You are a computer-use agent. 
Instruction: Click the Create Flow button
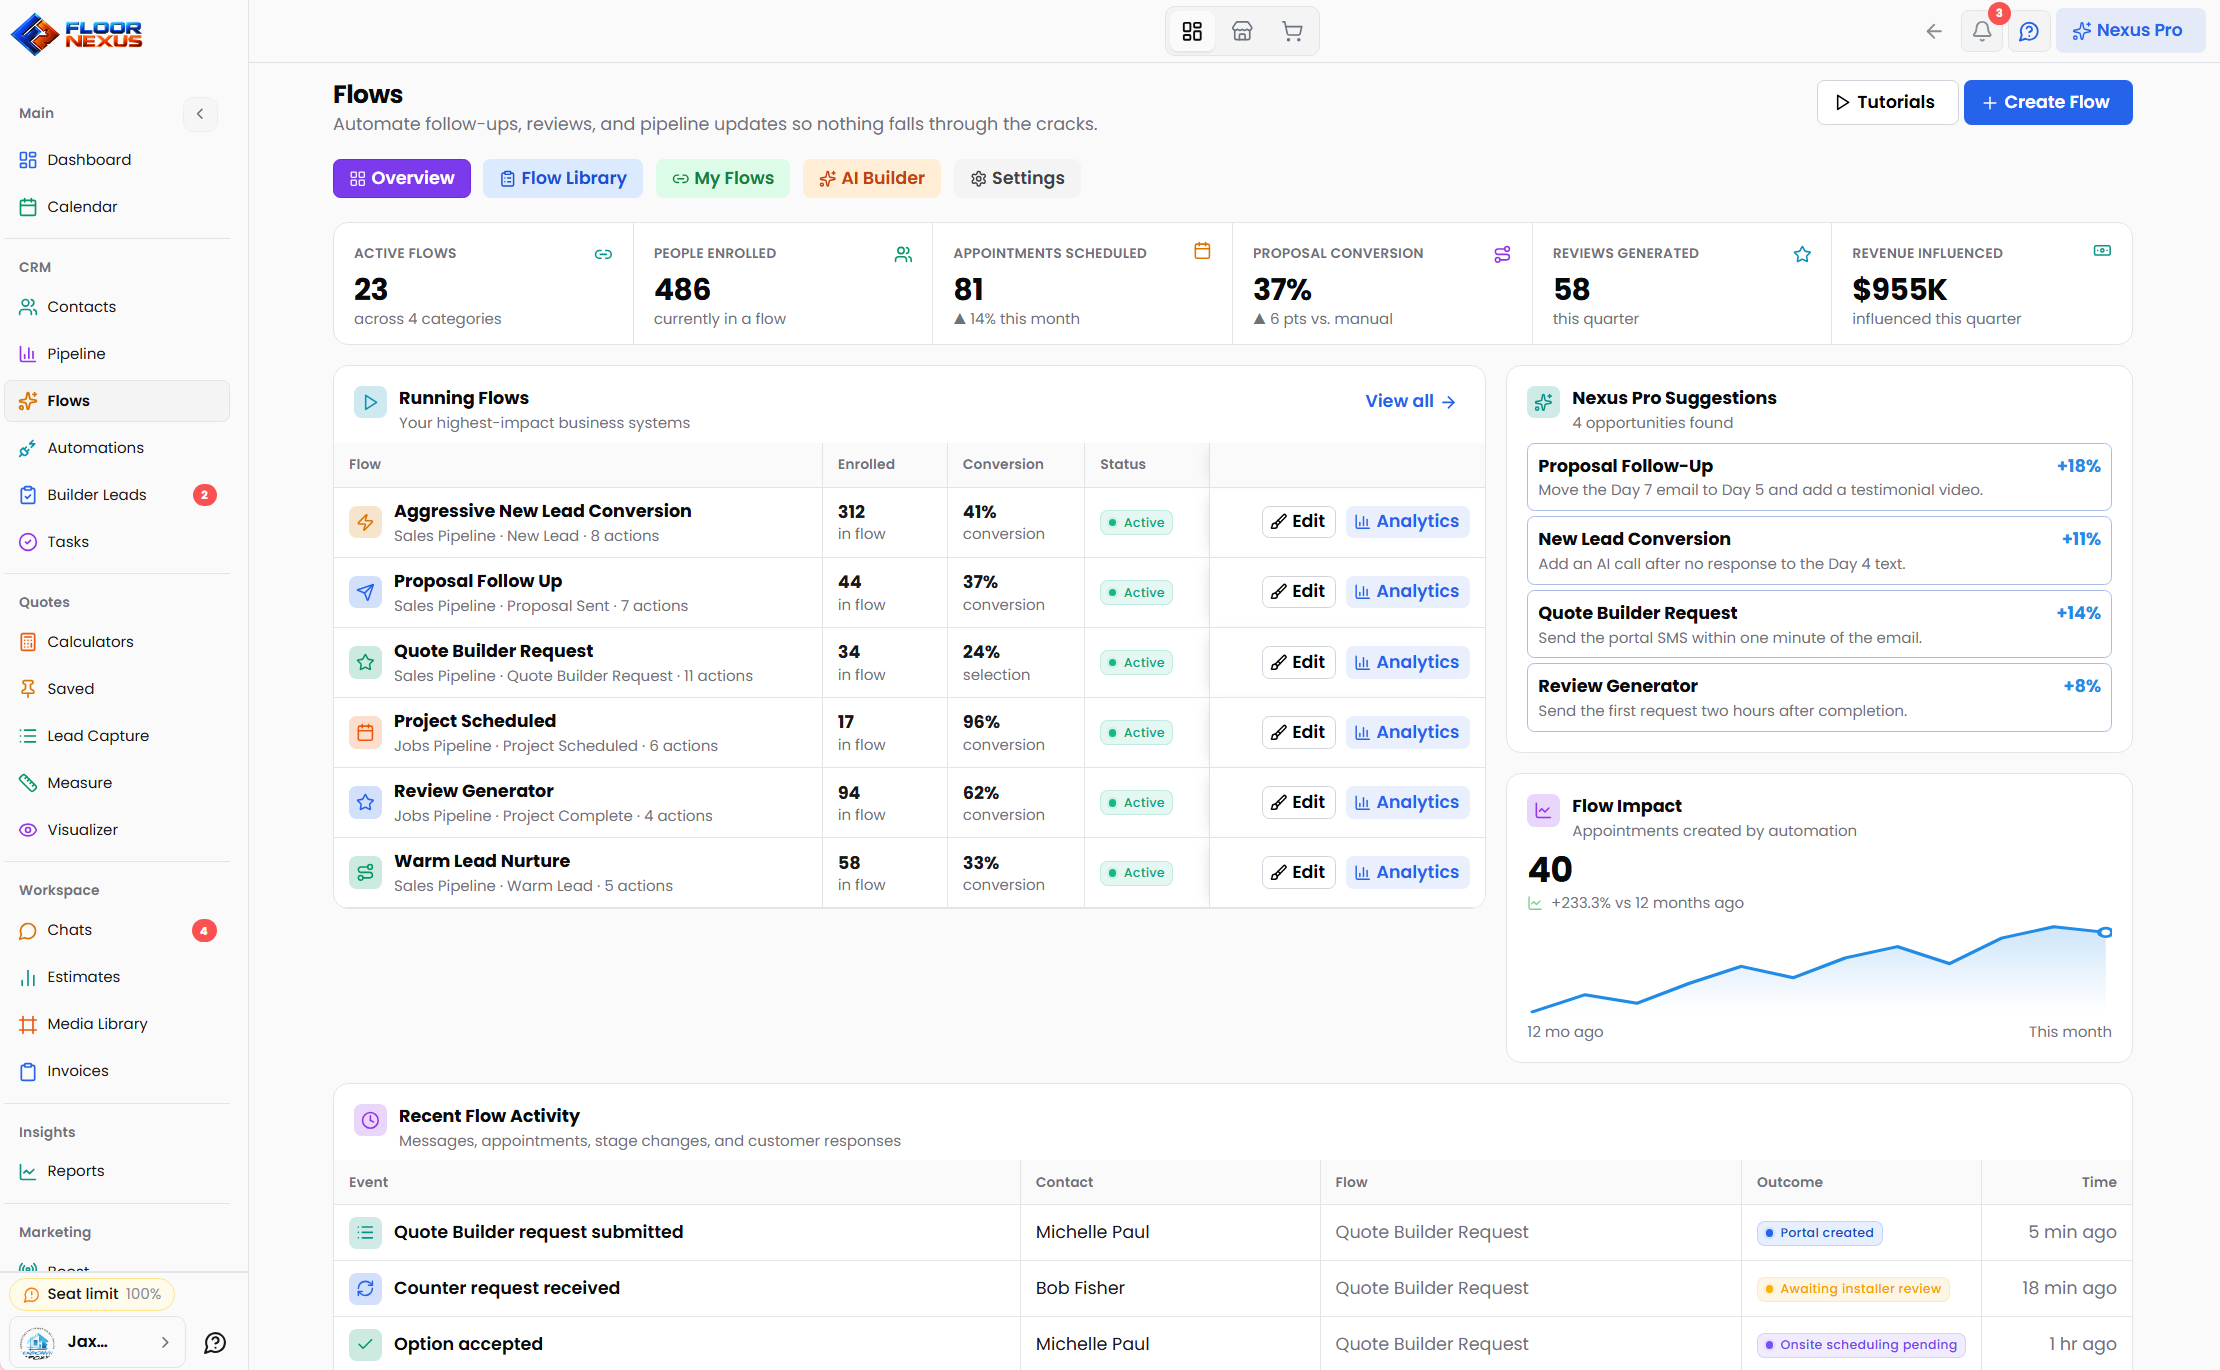point(2048,102)
